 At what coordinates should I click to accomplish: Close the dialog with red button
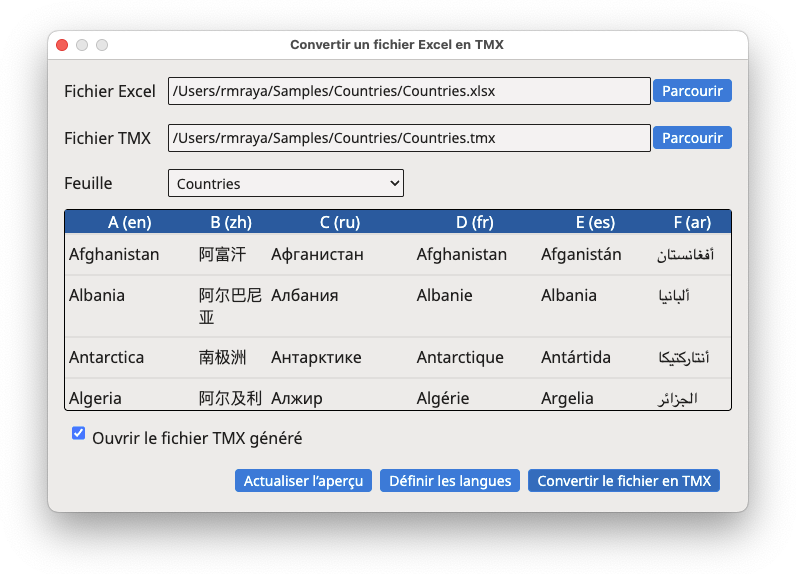click(62, 45)
